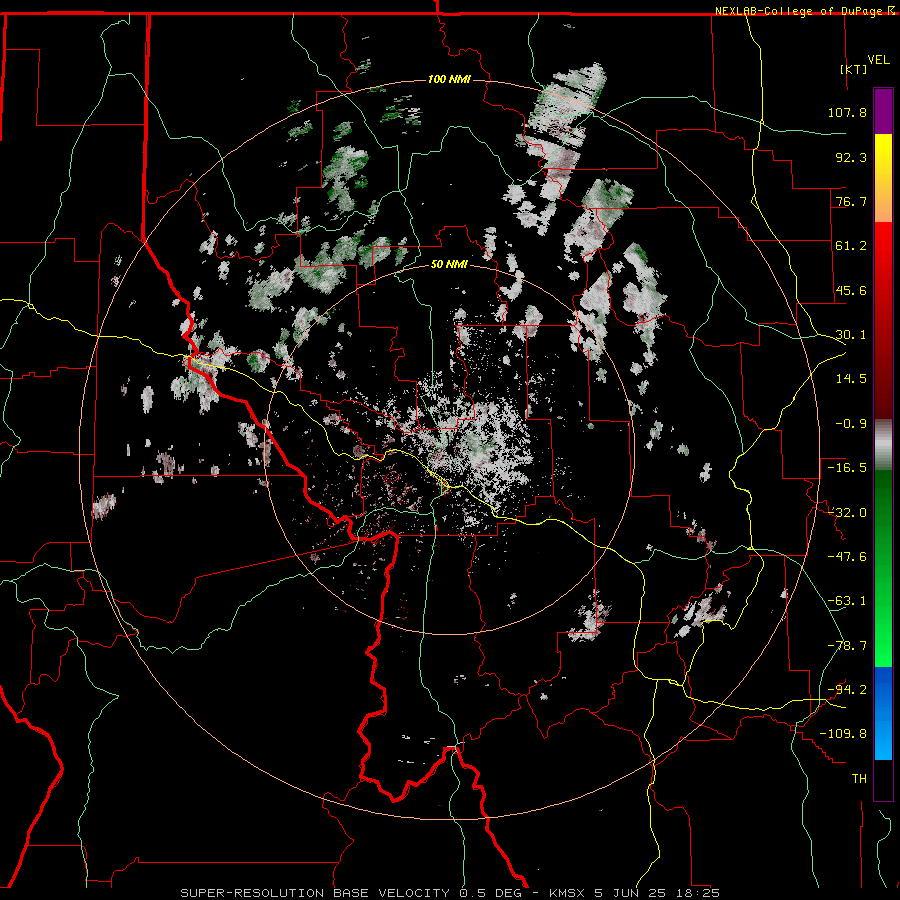Click the VEL legend title
Viewport: 900px width, 900px height.
pos(878,60)
